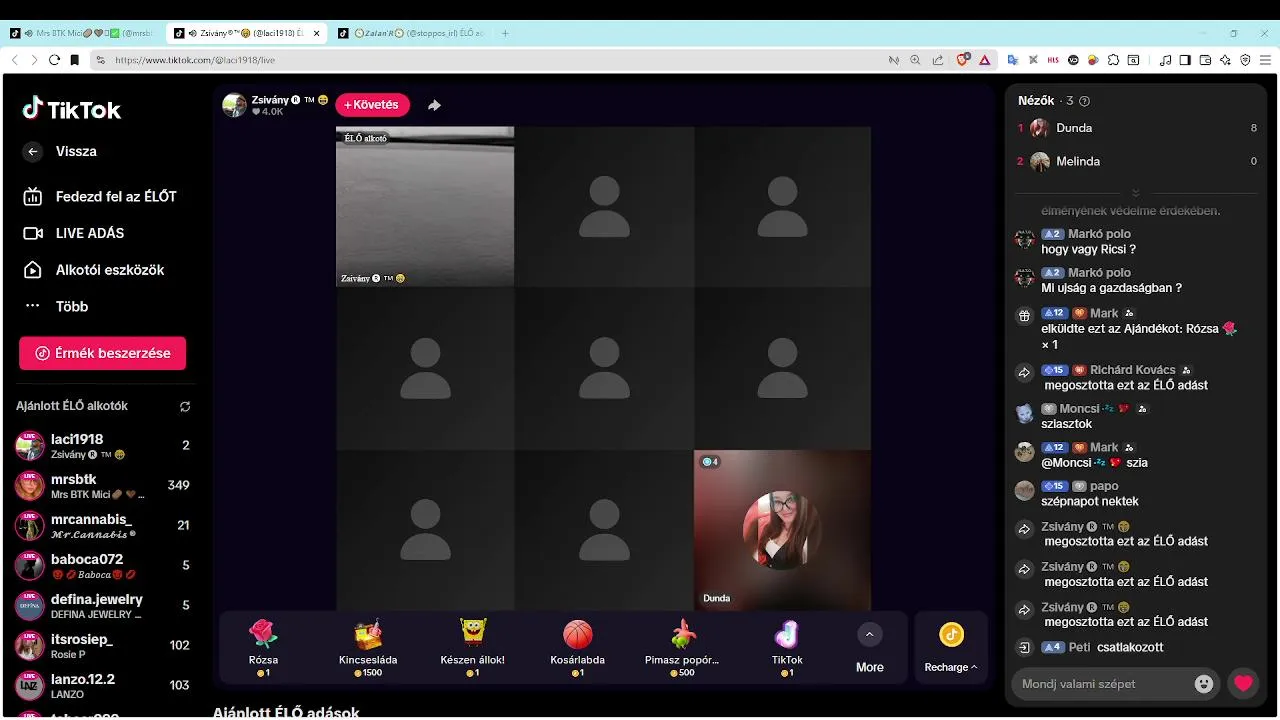Send Rózsa gift
The image size is (1280, 720).
click(x=263, y=648)
